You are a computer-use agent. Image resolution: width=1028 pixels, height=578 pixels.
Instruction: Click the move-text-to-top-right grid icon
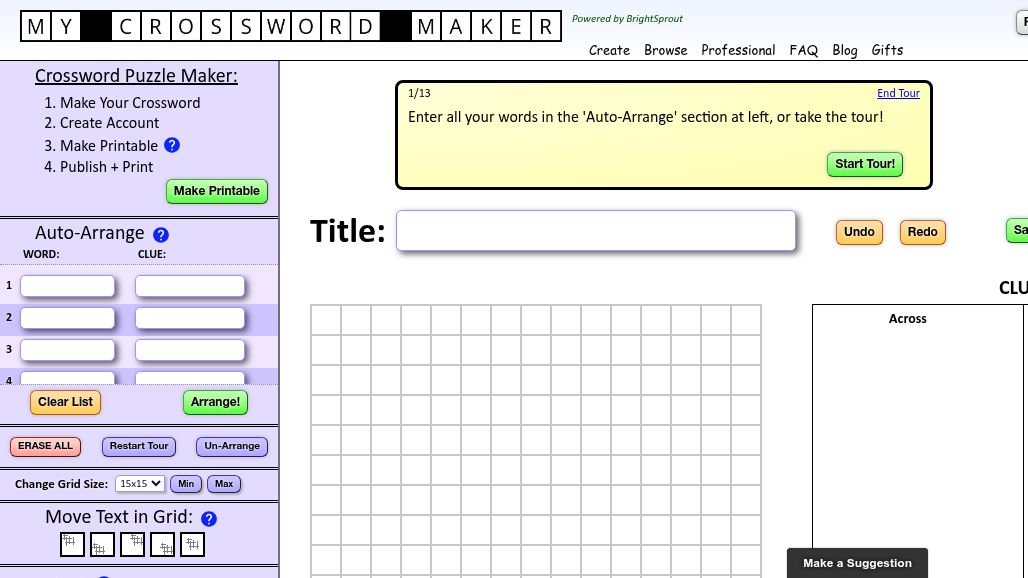[132, 544]
